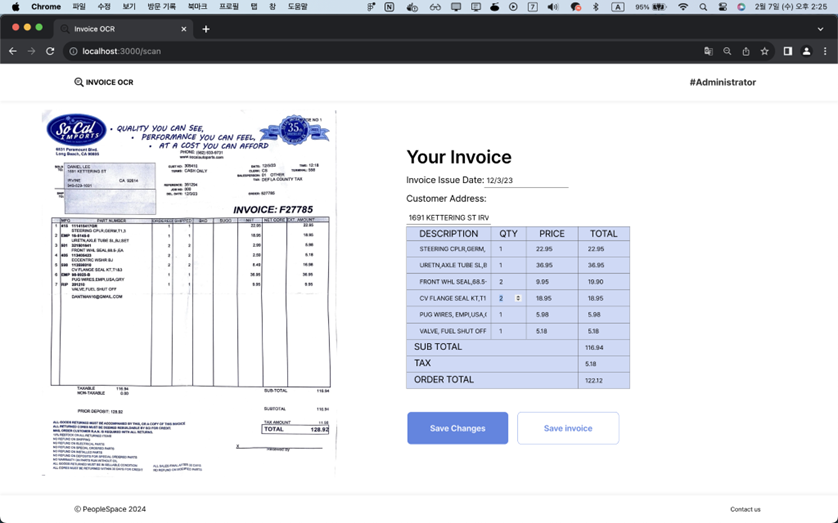Click the menu bar date and time
Image resolution: width=838 pixels, height=523 pixels.
790,7
